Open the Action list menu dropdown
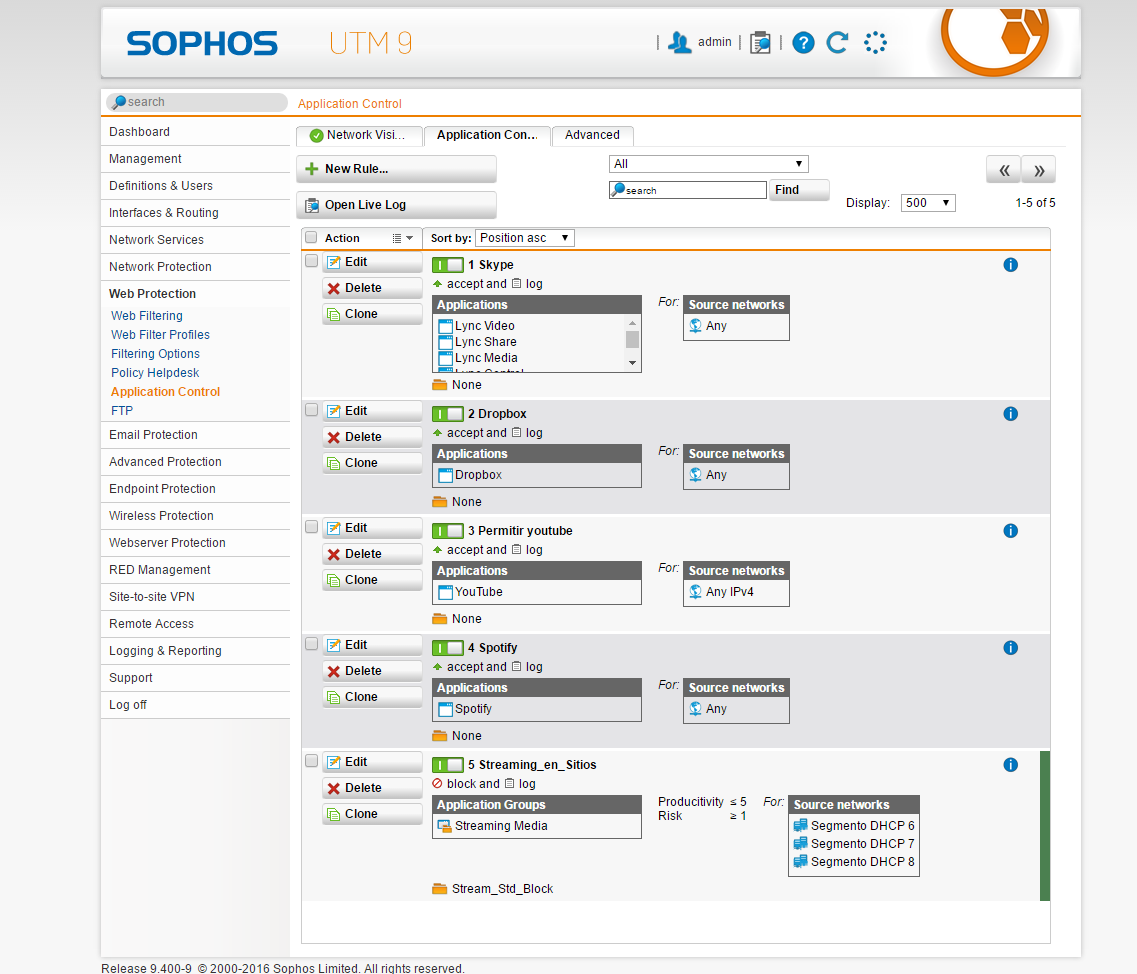Image resolution: width=1137 pixels, height=974 pixels. (x=402, y=238)
